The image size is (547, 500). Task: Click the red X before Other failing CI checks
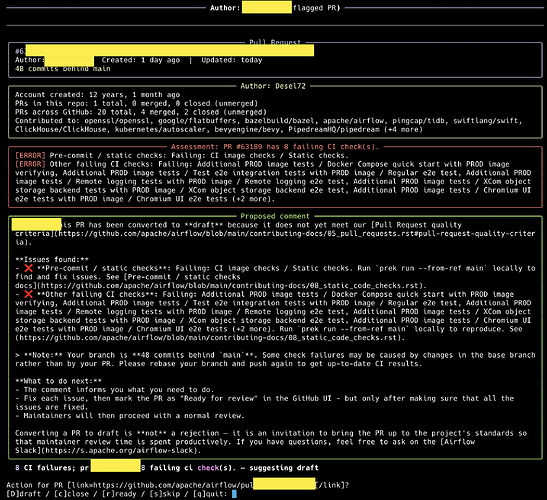28,294
